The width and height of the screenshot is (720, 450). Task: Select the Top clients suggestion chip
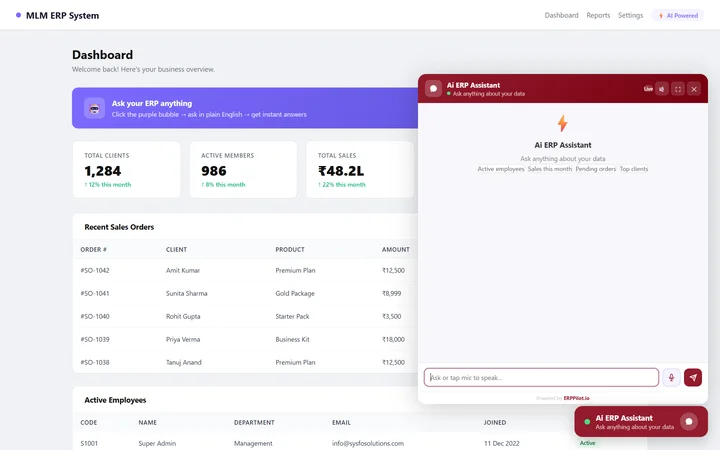[x=634, y=169]
